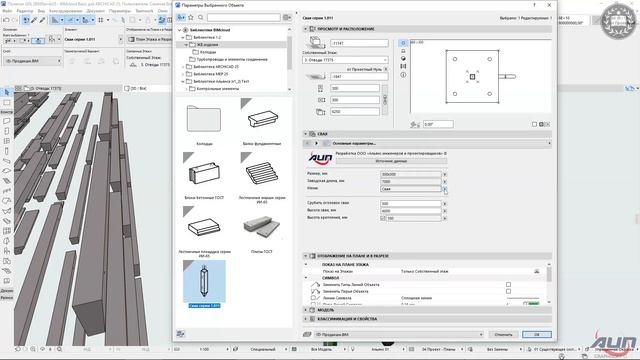Viewport: 640px width, 360px height.
Task: Open the layer dropdown at dialog bottom
Action: [x=399, y=334]
